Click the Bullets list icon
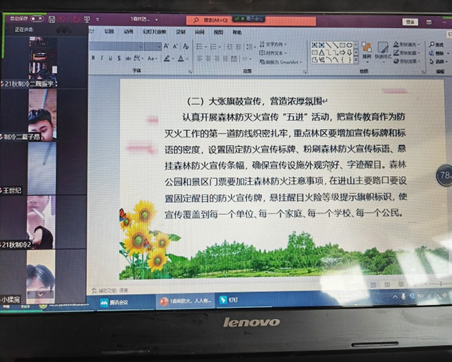 click(199, 47)
